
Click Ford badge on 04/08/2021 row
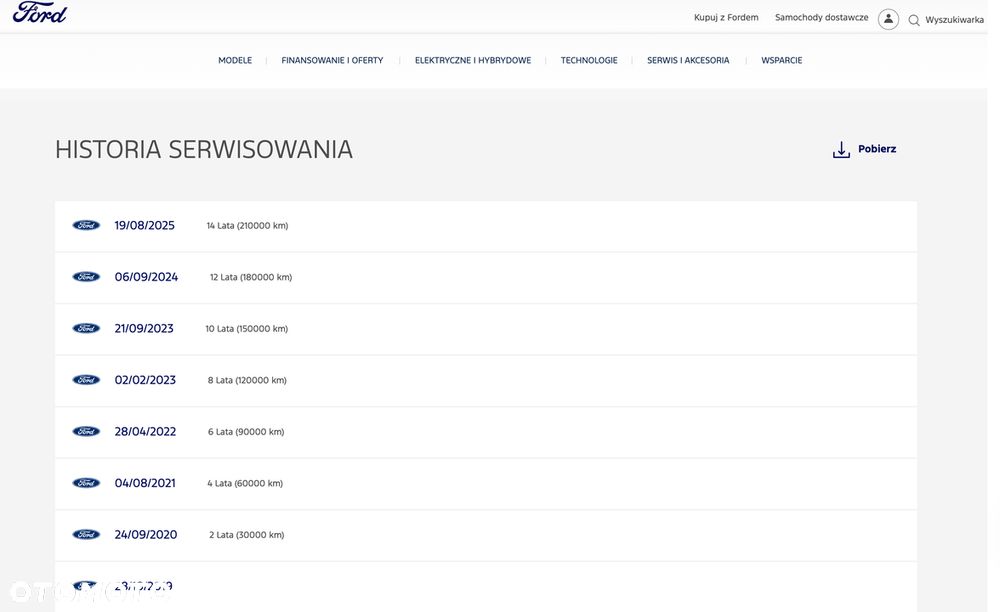pyautogui.click(x=86, y=483)
